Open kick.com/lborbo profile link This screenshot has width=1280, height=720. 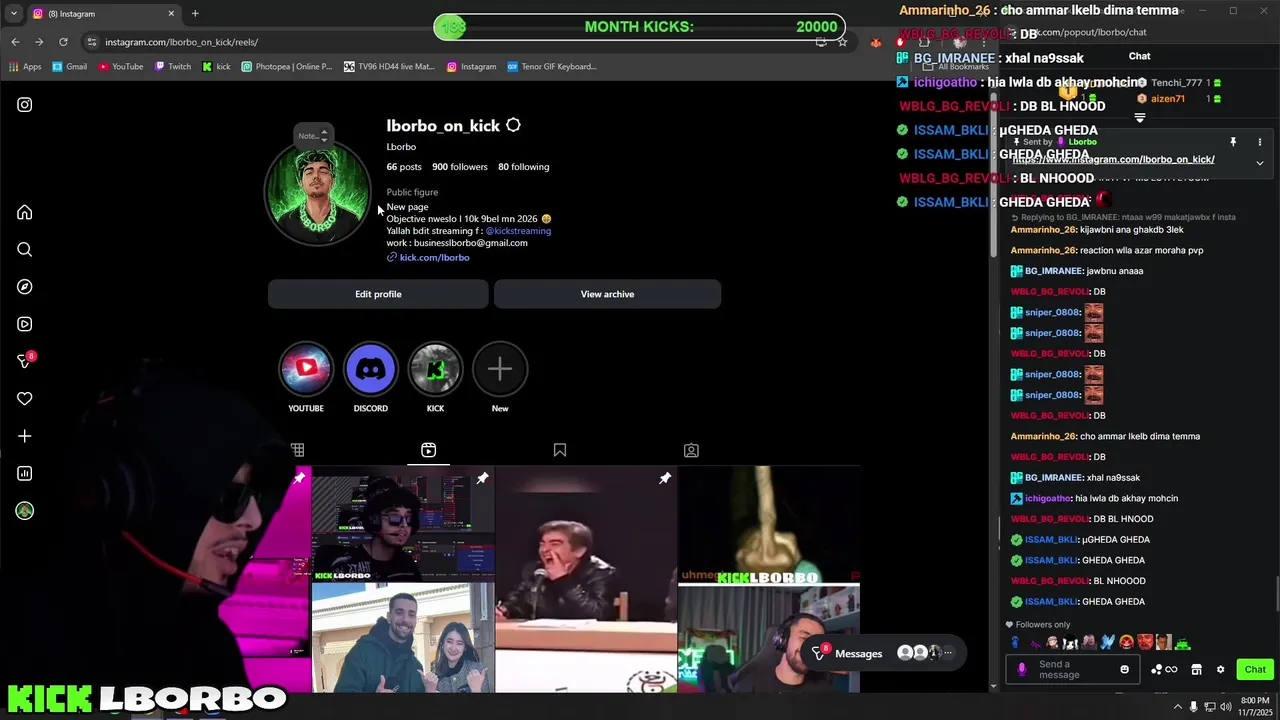click(x=434, y=258)
